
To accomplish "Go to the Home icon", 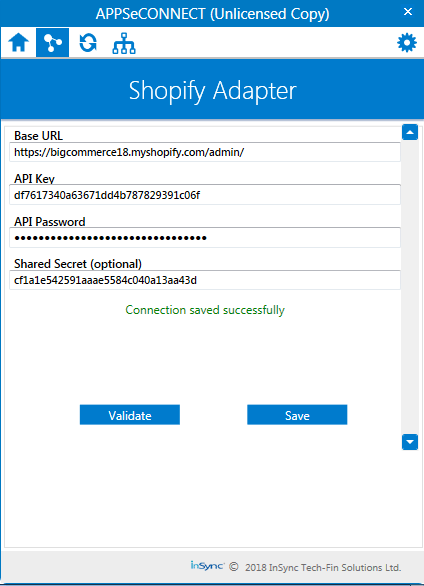I will [19, 43].
